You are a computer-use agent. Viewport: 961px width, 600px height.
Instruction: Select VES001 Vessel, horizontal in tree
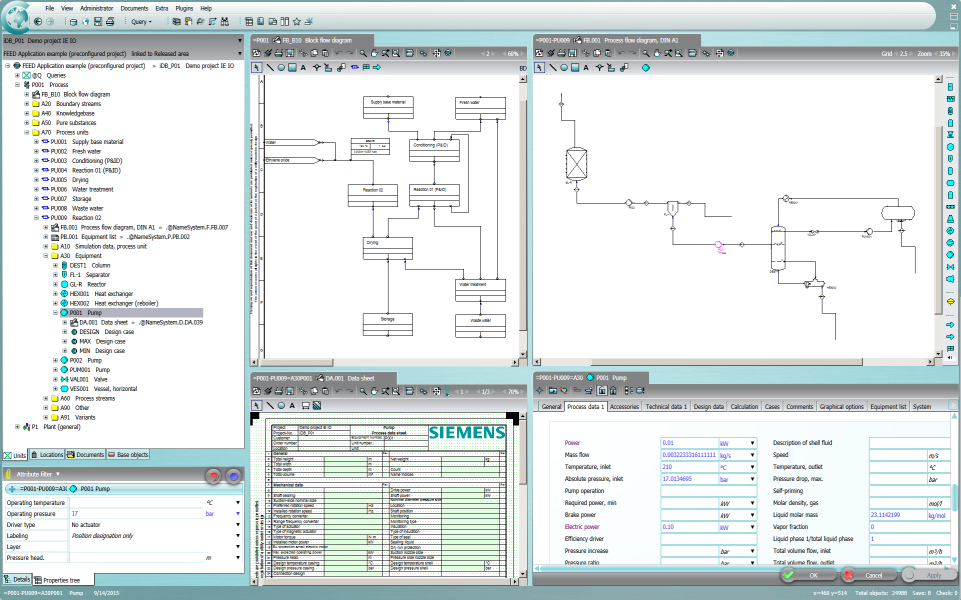point(98,389)
